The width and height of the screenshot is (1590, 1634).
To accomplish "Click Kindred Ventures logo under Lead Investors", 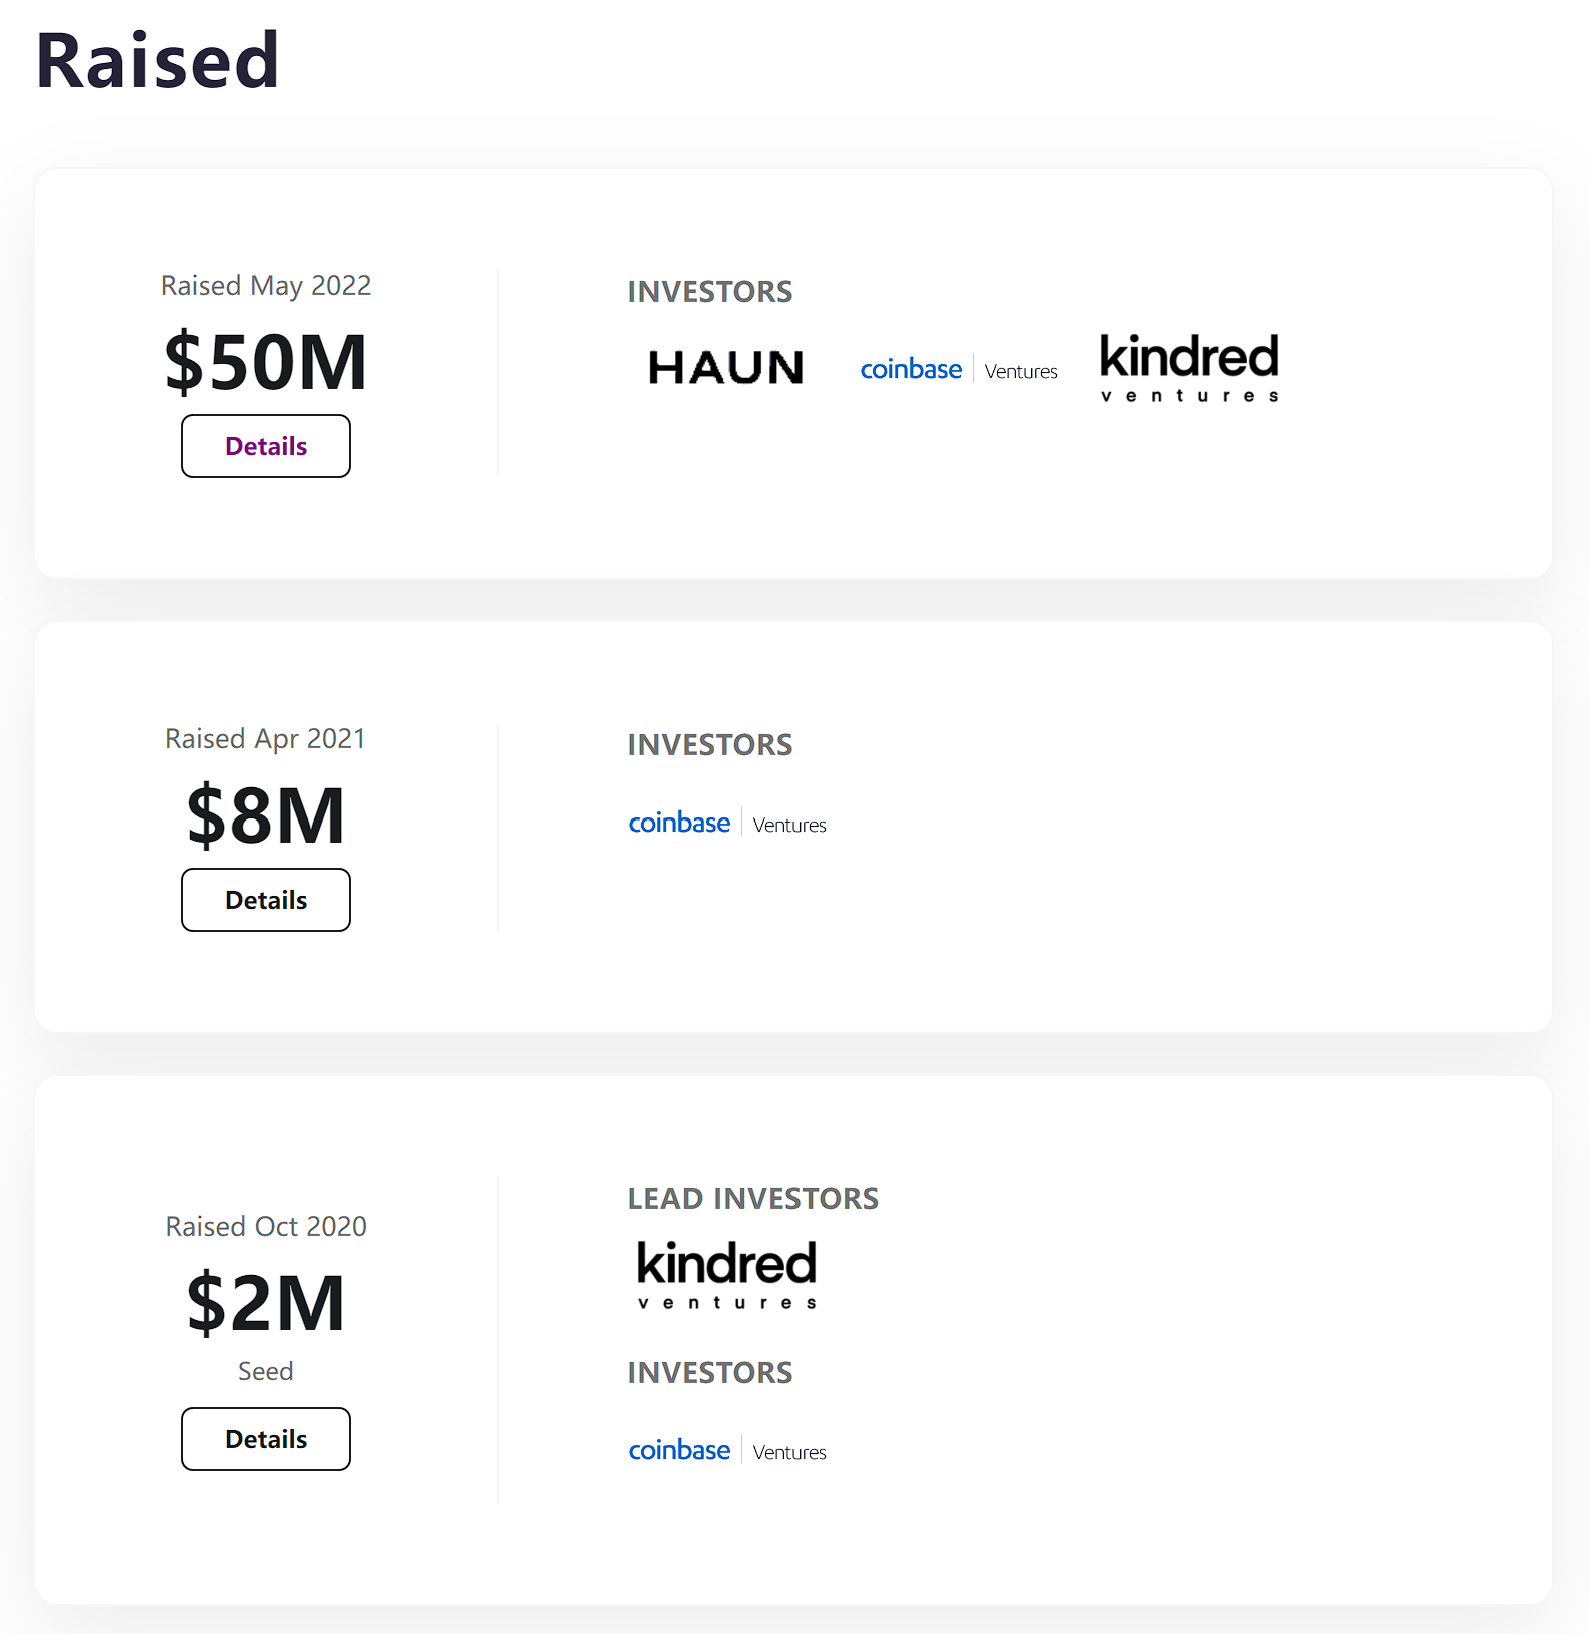I will 727,1274.
